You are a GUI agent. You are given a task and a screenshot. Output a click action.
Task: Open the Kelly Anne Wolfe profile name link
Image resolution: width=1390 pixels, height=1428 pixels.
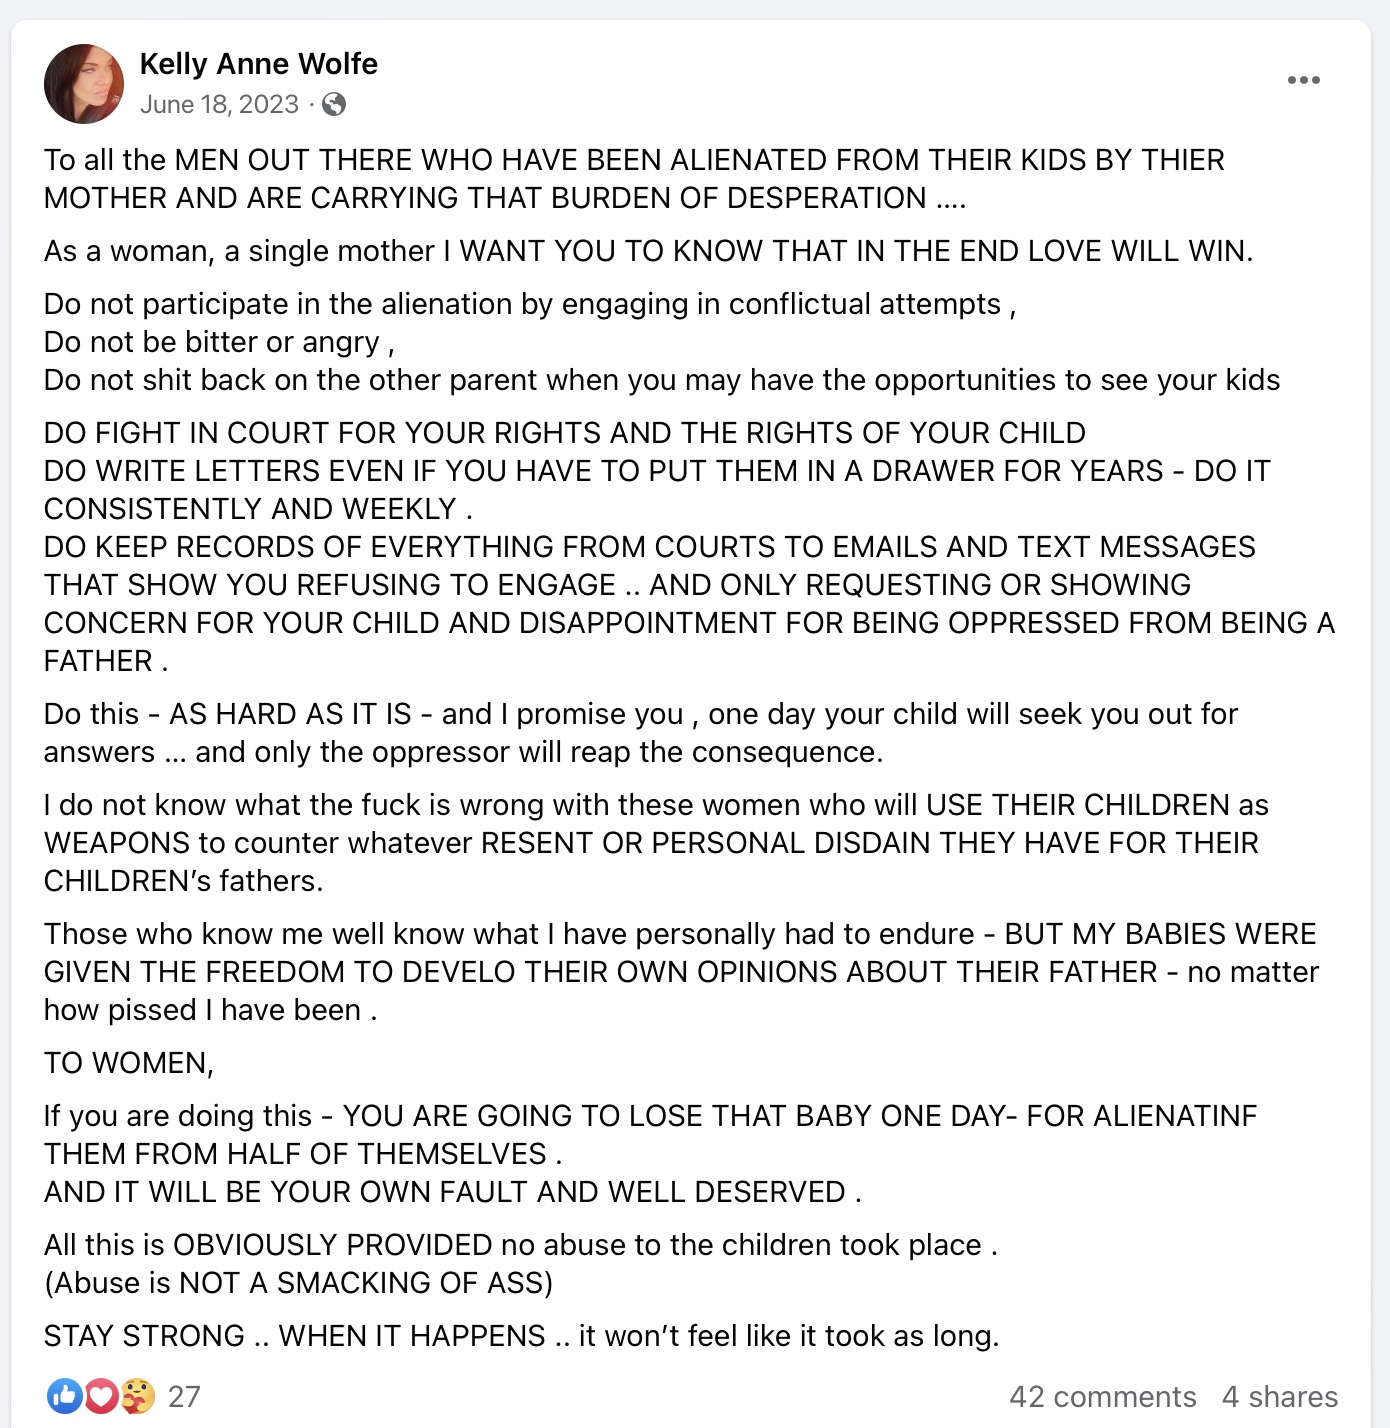258,64
